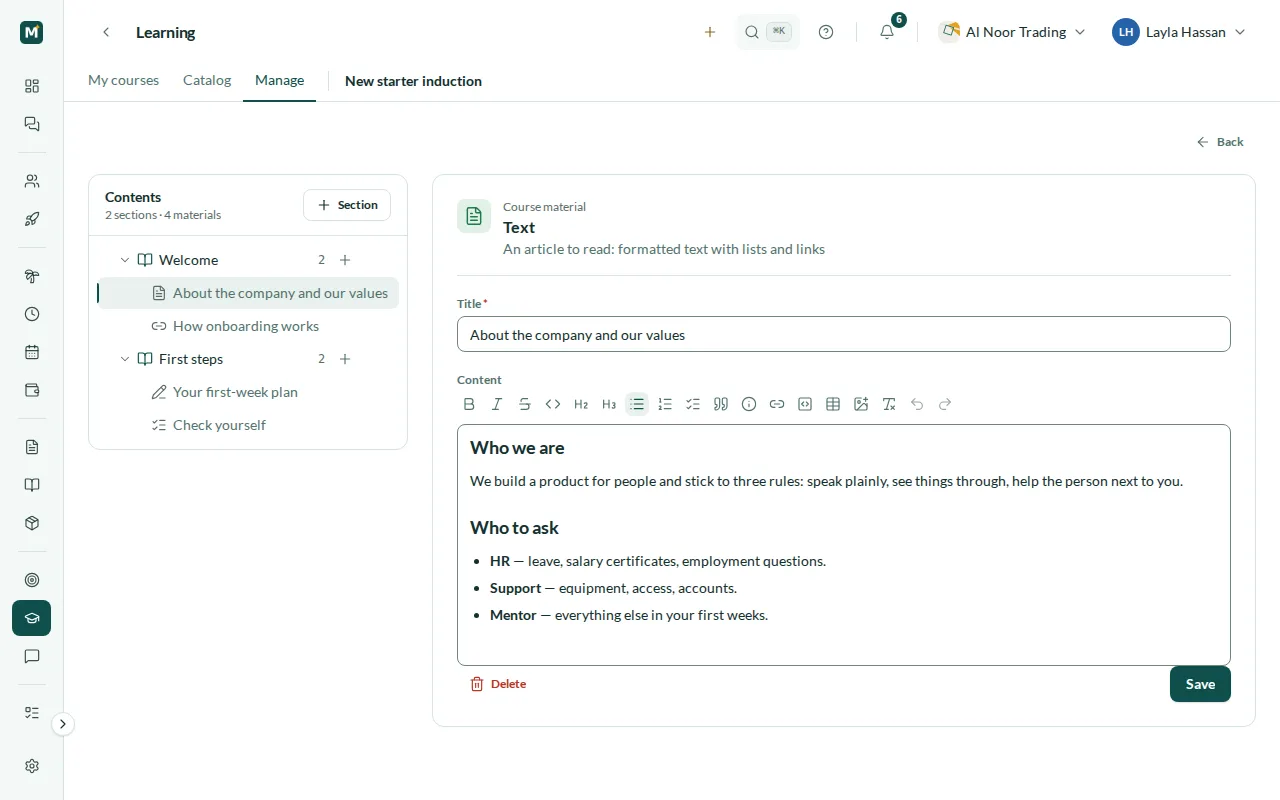Image resolution: width=1280 pixels, height=800 pixels.
Task: Insert a table
Action: click(833, 404)
